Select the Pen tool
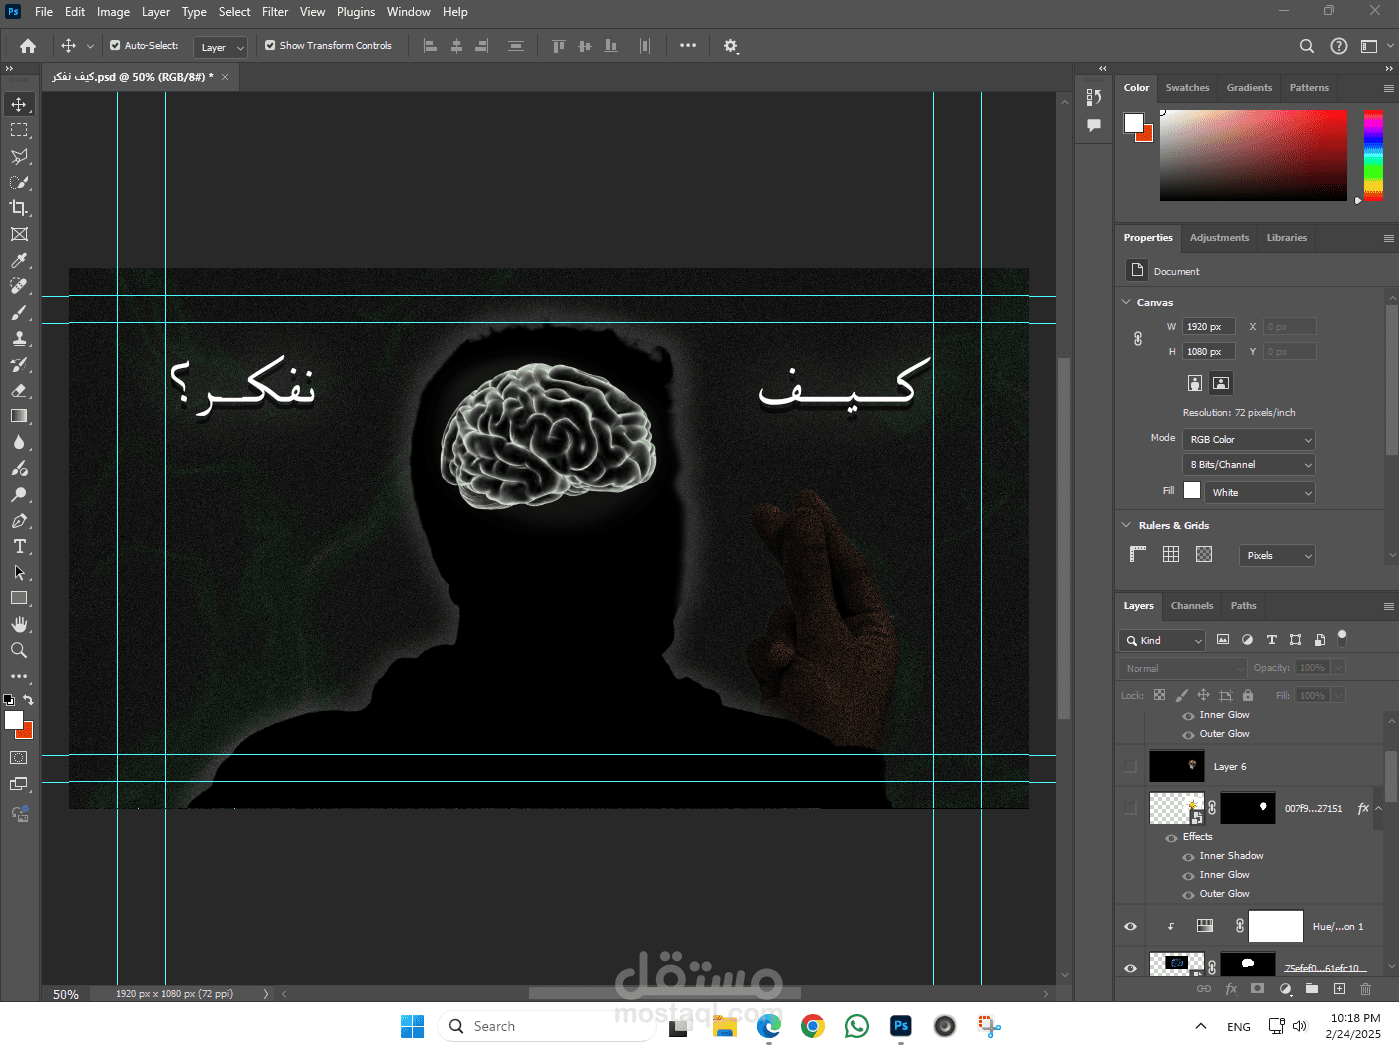The width and height of the screenshot is (1399, 1049). pyautogui.click(x=19, y=520)
